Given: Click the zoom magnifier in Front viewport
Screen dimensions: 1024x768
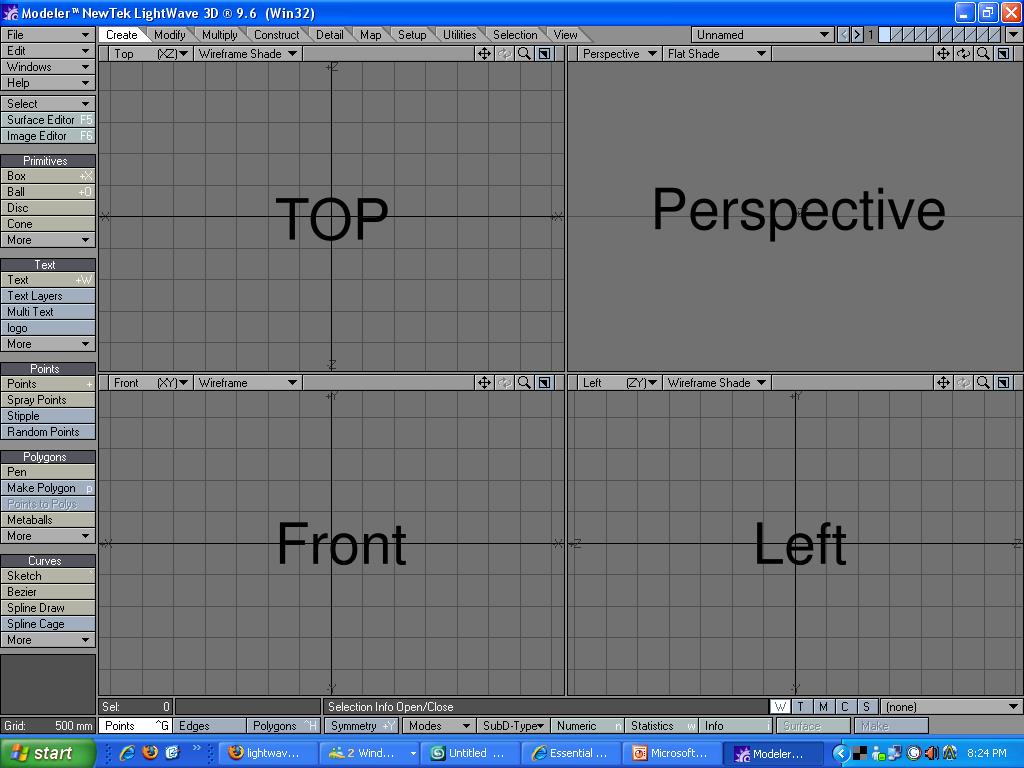Looking at the screenshot, I should coord(524,383).
